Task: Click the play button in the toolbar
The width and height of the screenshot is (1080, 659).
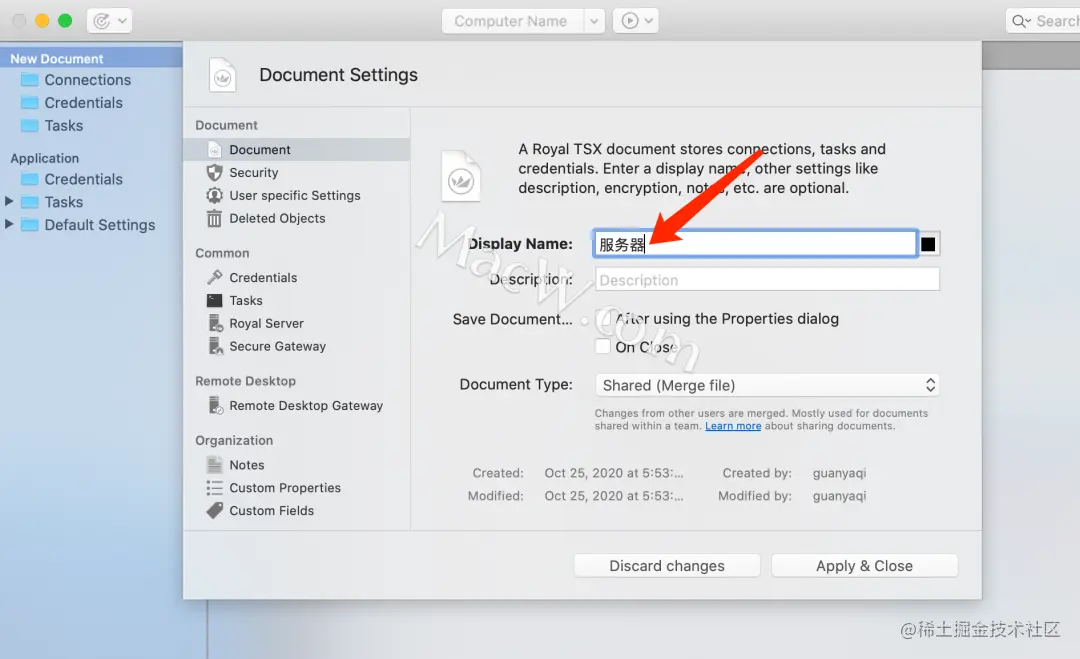Action: point(630,21)
